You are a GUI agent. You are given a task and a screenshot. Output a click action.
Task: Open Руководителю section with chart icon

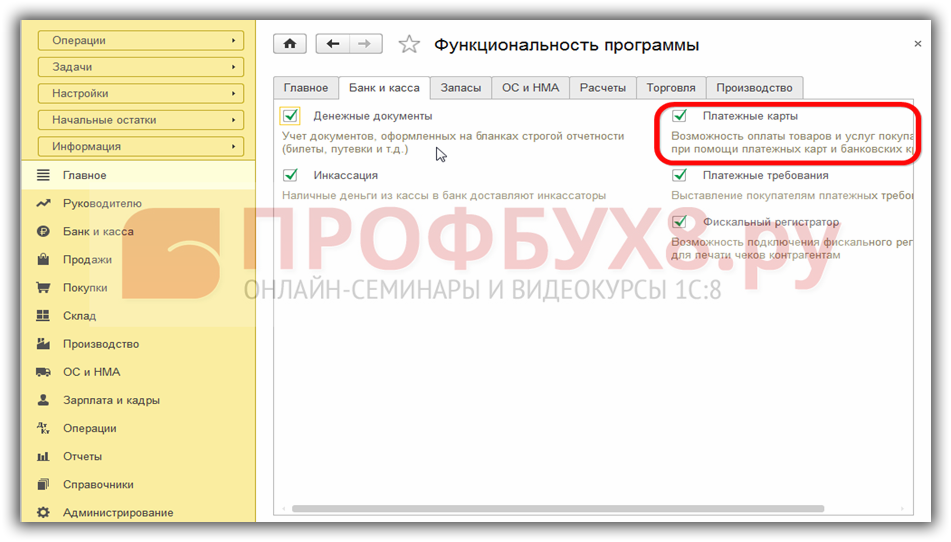101,204
